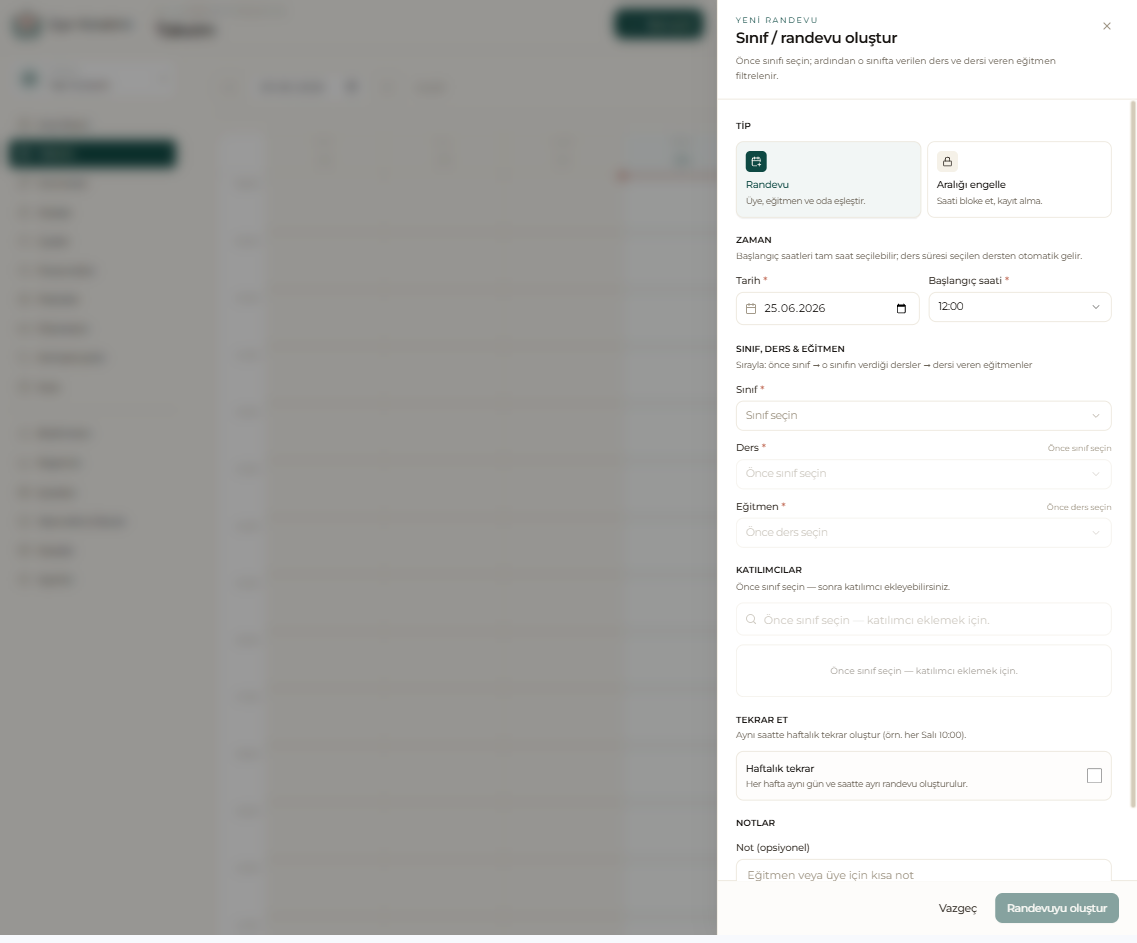
Task: Click the search icon in participants field
Action: (x=751, y=619)
